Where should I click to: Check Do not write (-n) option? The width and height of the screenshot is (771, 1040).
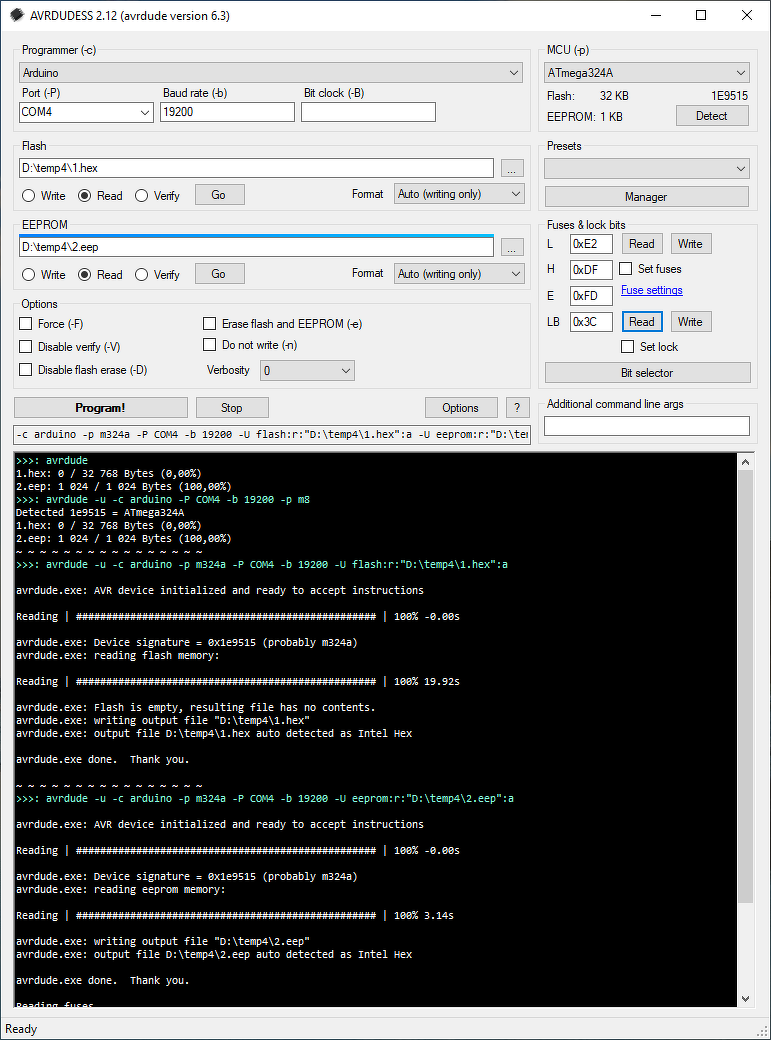coord(210,345)
